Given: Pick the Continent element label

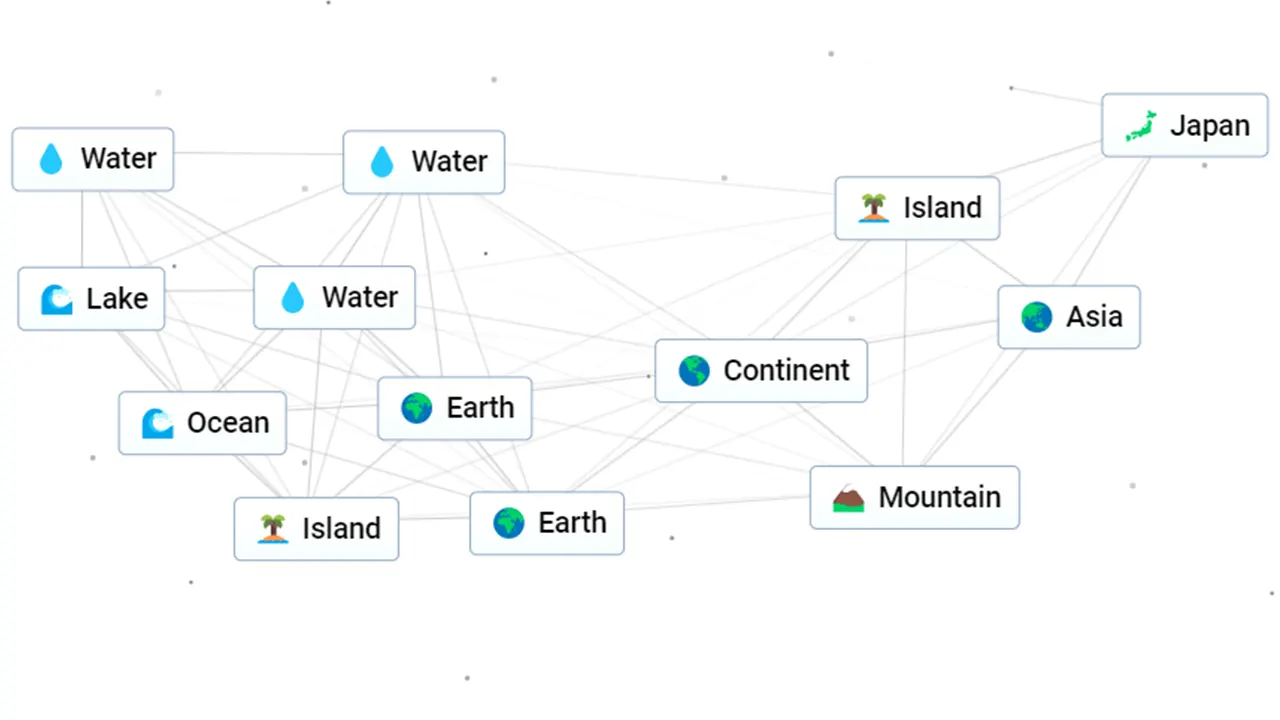Looking at the screenshot, I should point(786,371).
